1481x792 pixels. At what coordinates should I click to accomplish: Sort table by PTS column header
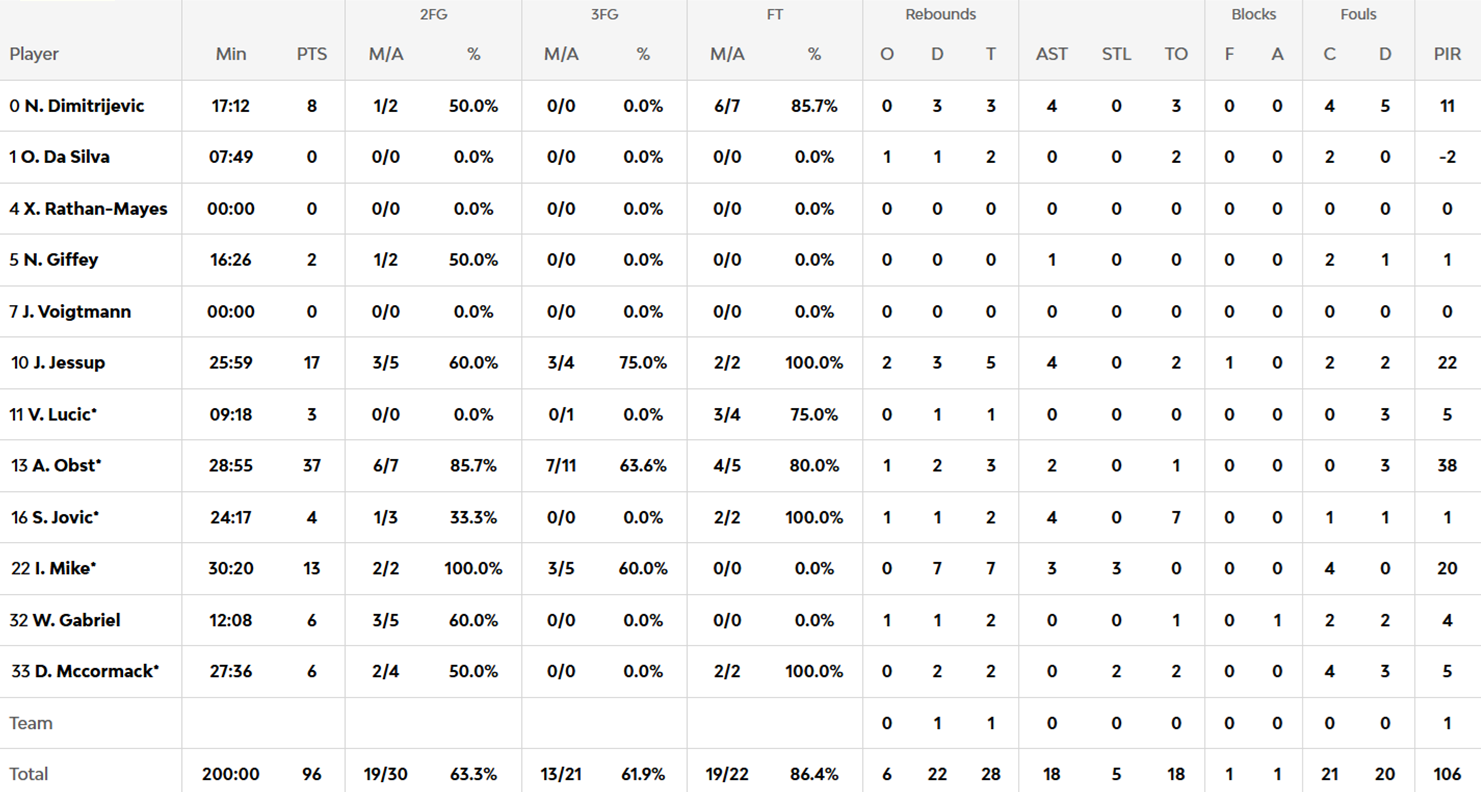point(312,55)
